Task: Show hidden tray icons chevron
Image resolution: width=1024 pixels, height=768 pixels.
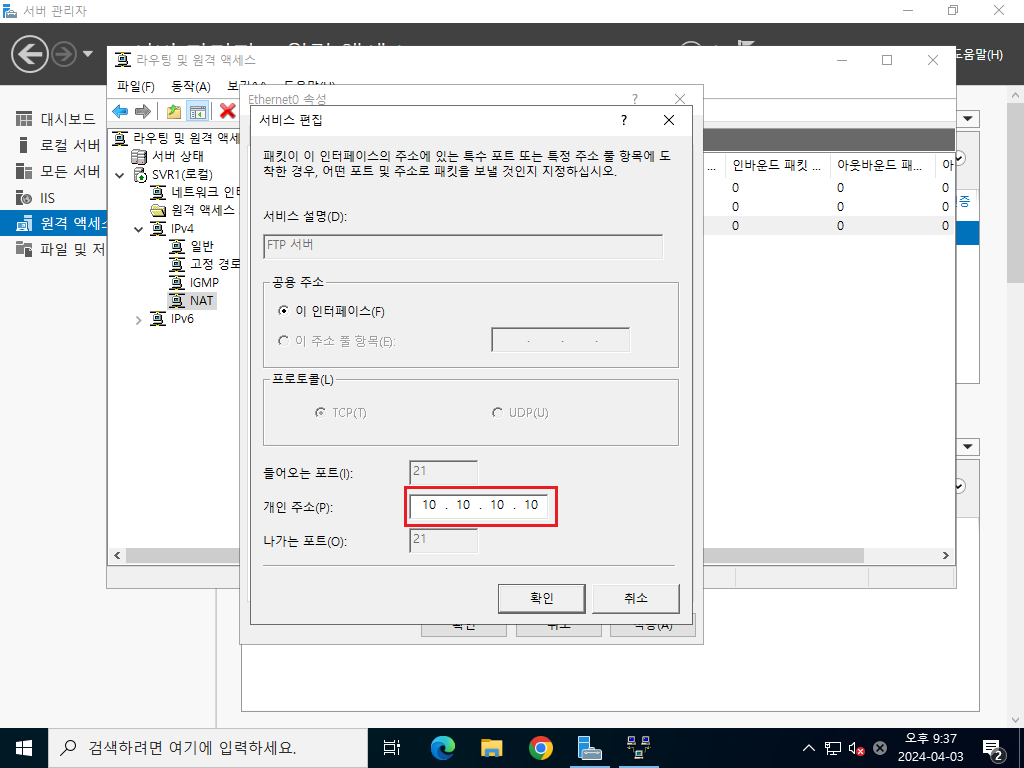Action: [x=808, y=748]
